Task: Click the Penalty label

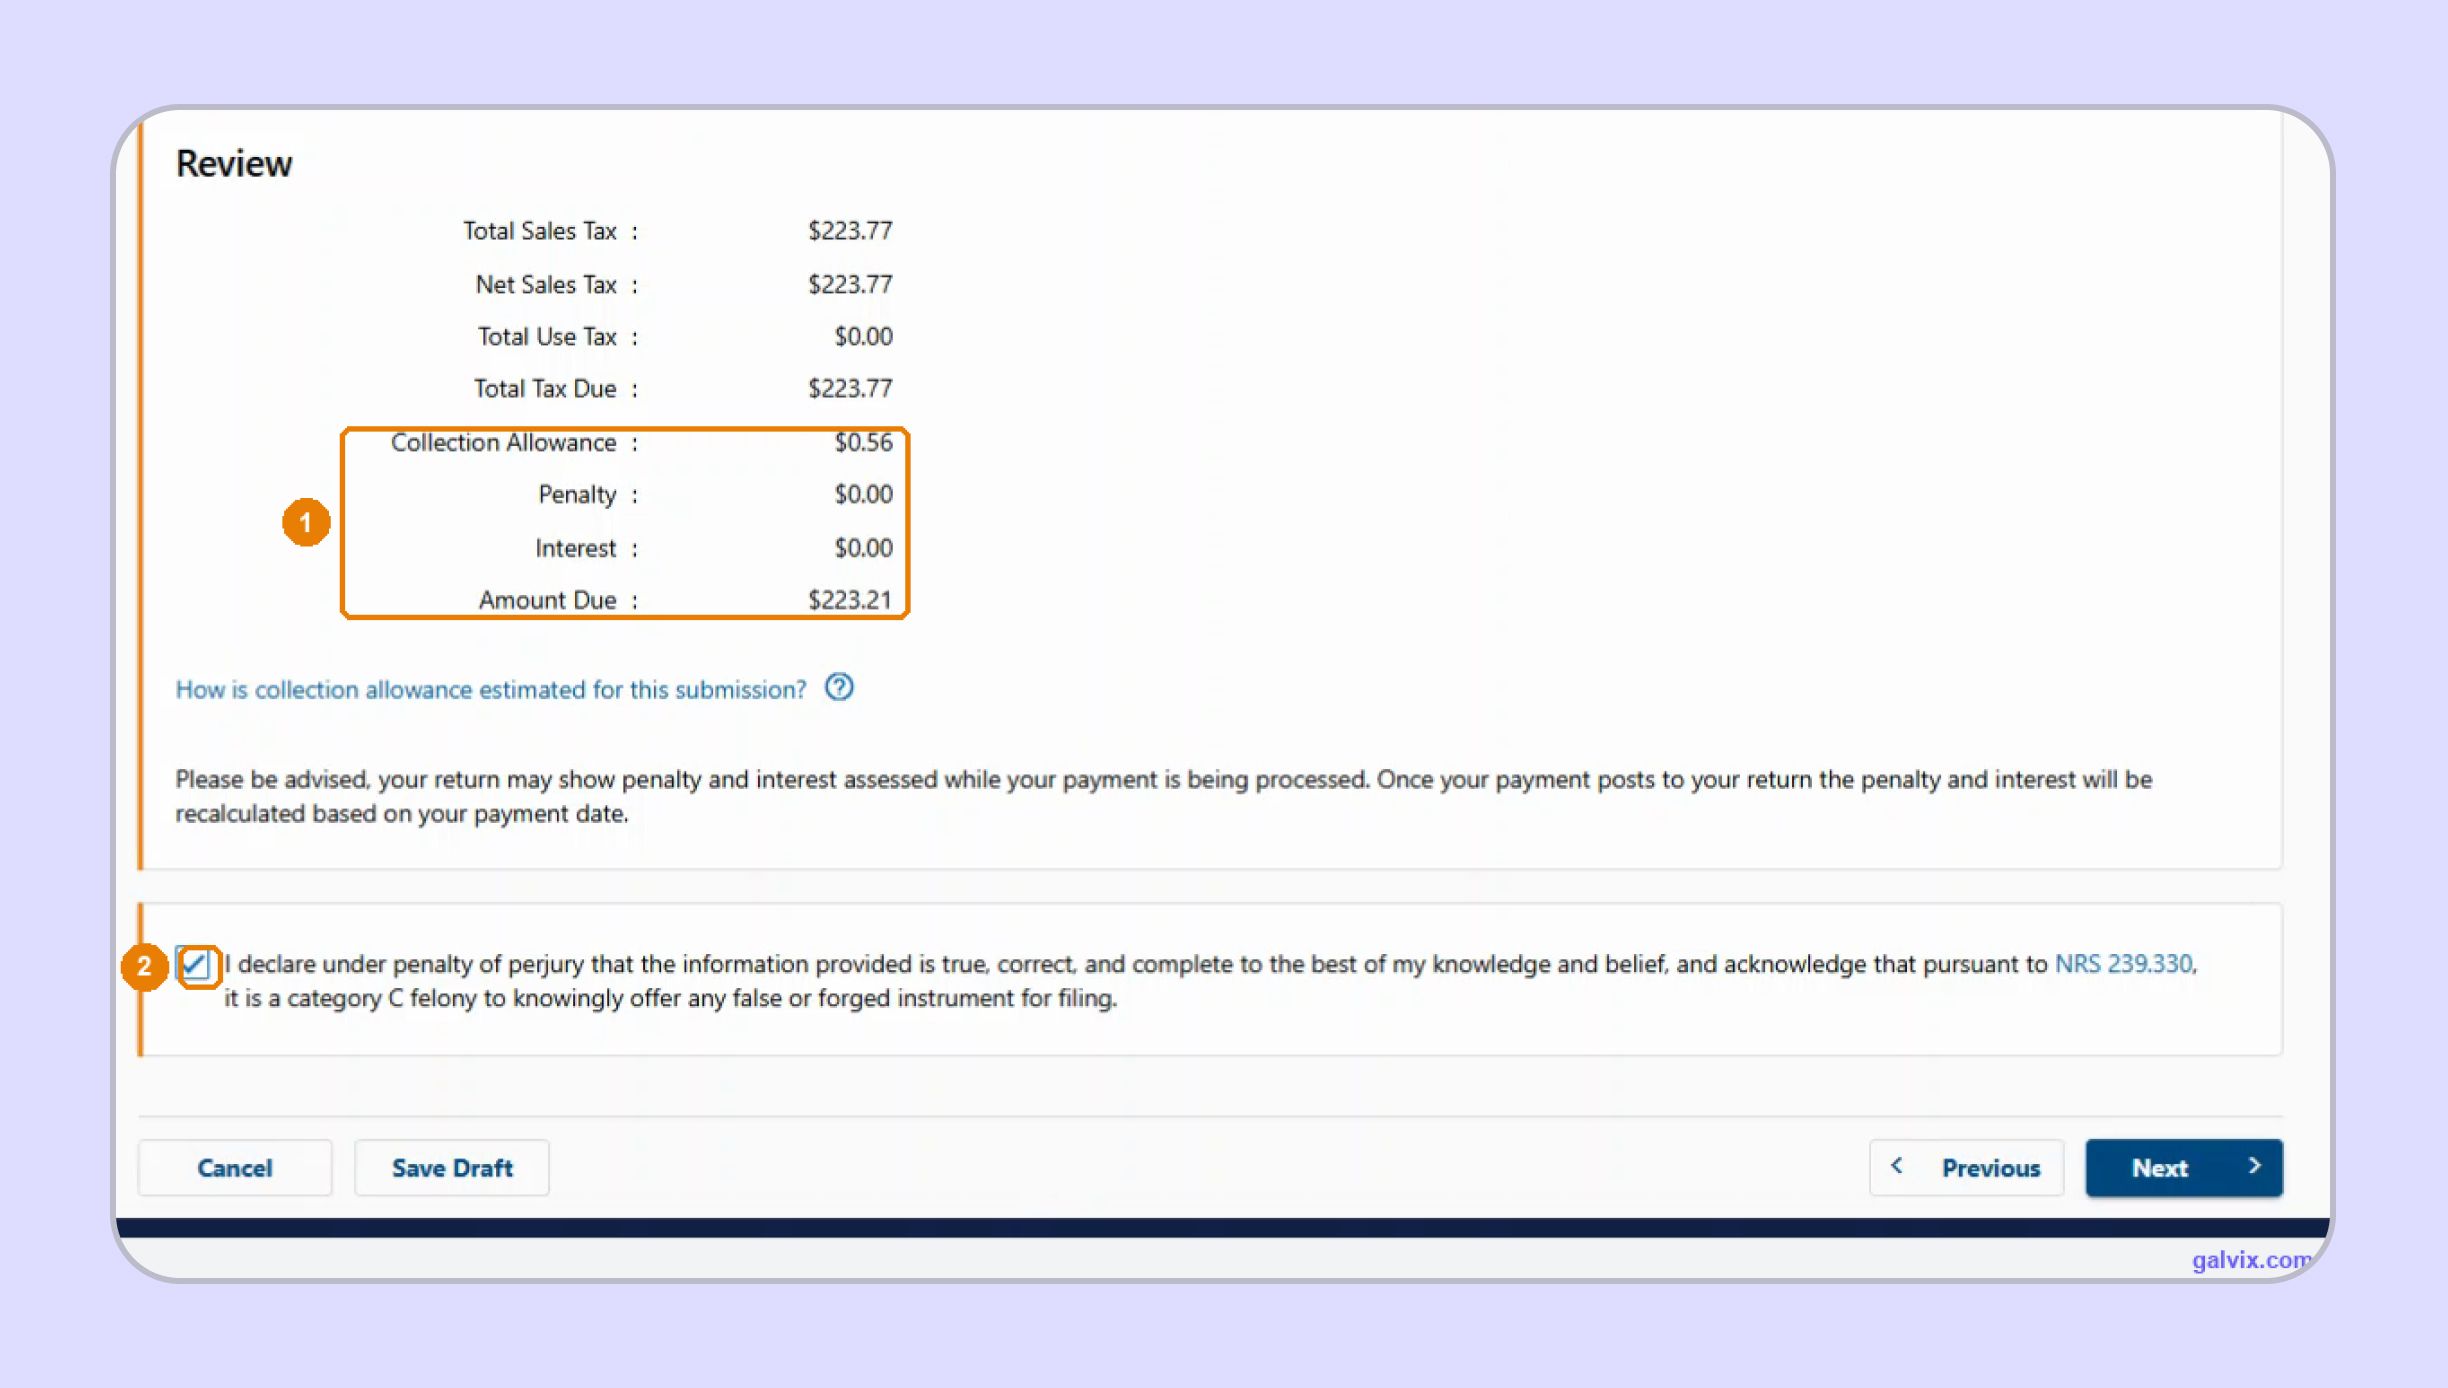Action: coord(577,495)
